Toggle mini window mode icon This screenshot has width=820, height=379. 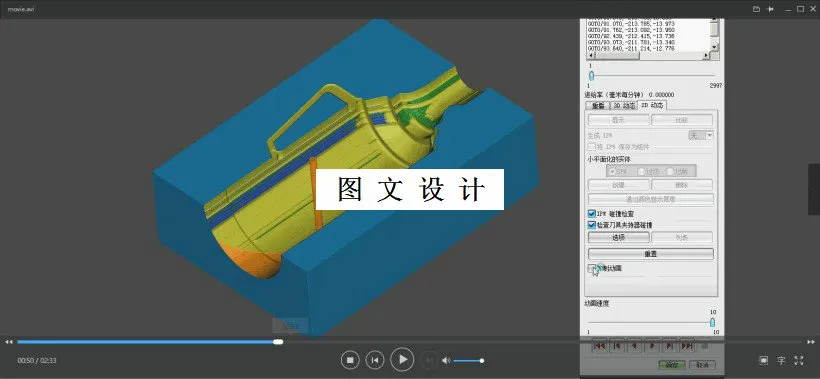coord(764,360)
